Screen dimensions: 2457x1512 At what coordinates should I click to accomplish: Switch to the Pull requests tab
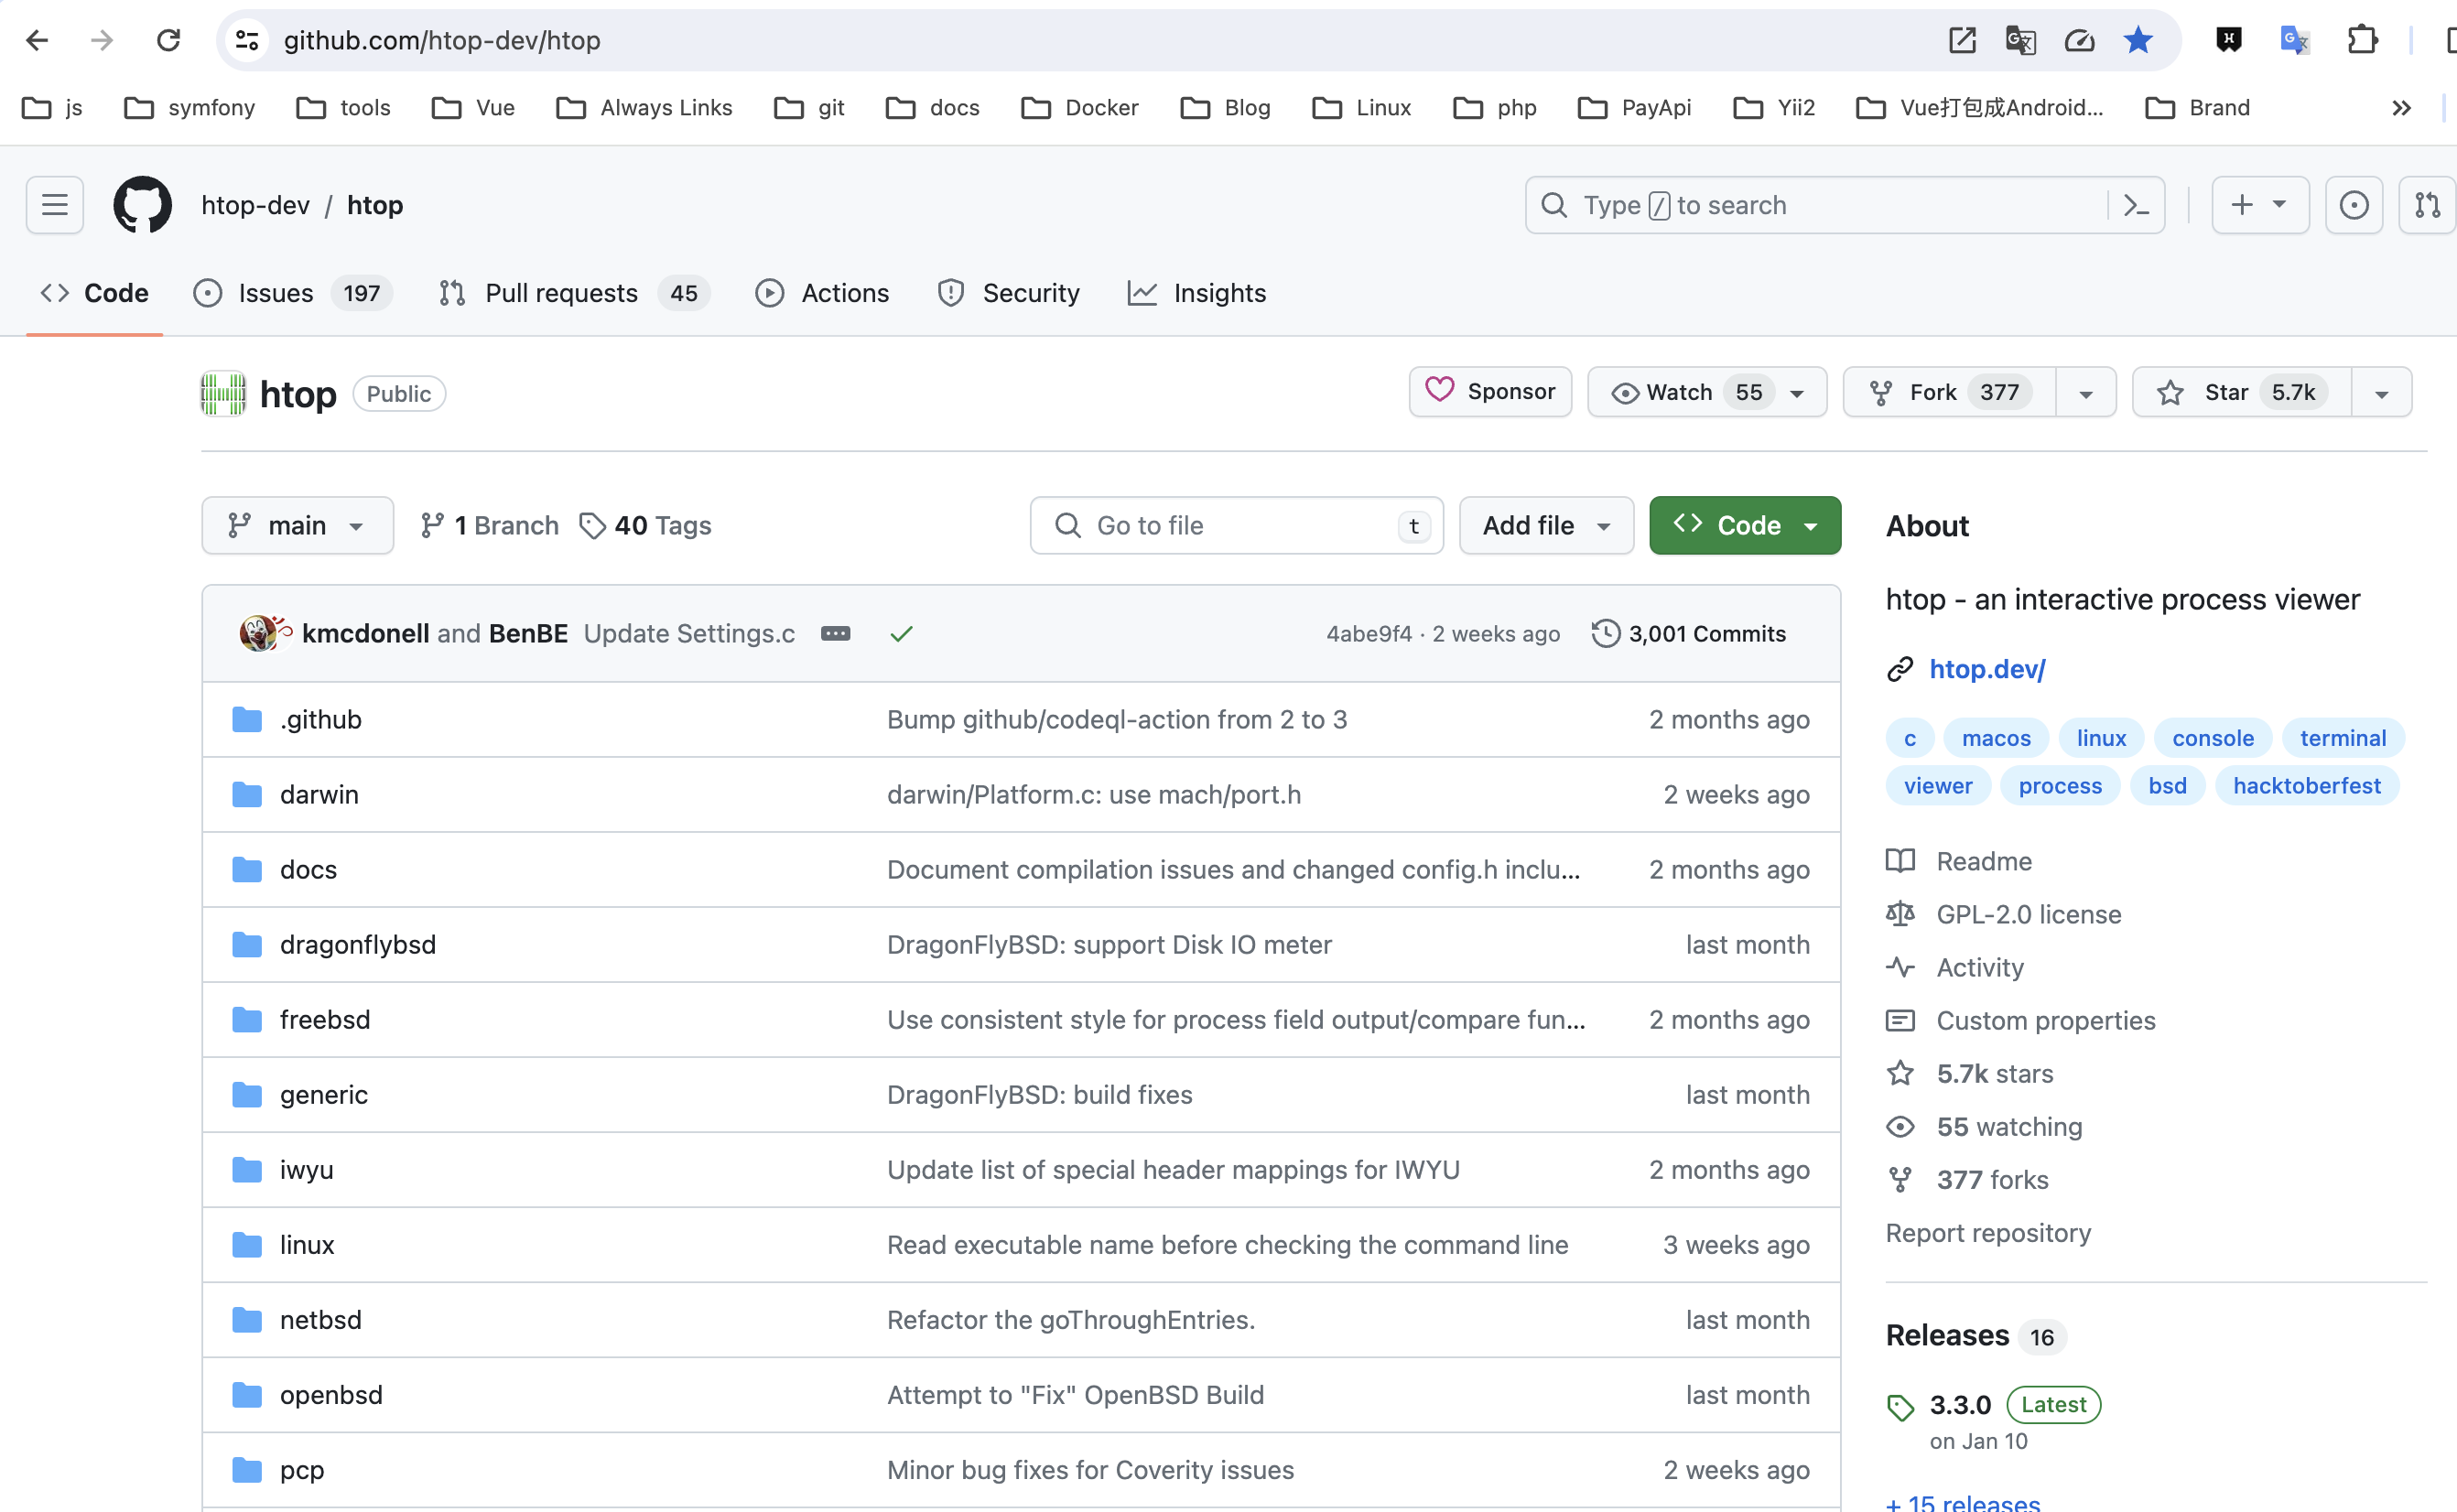pos(560,293)
